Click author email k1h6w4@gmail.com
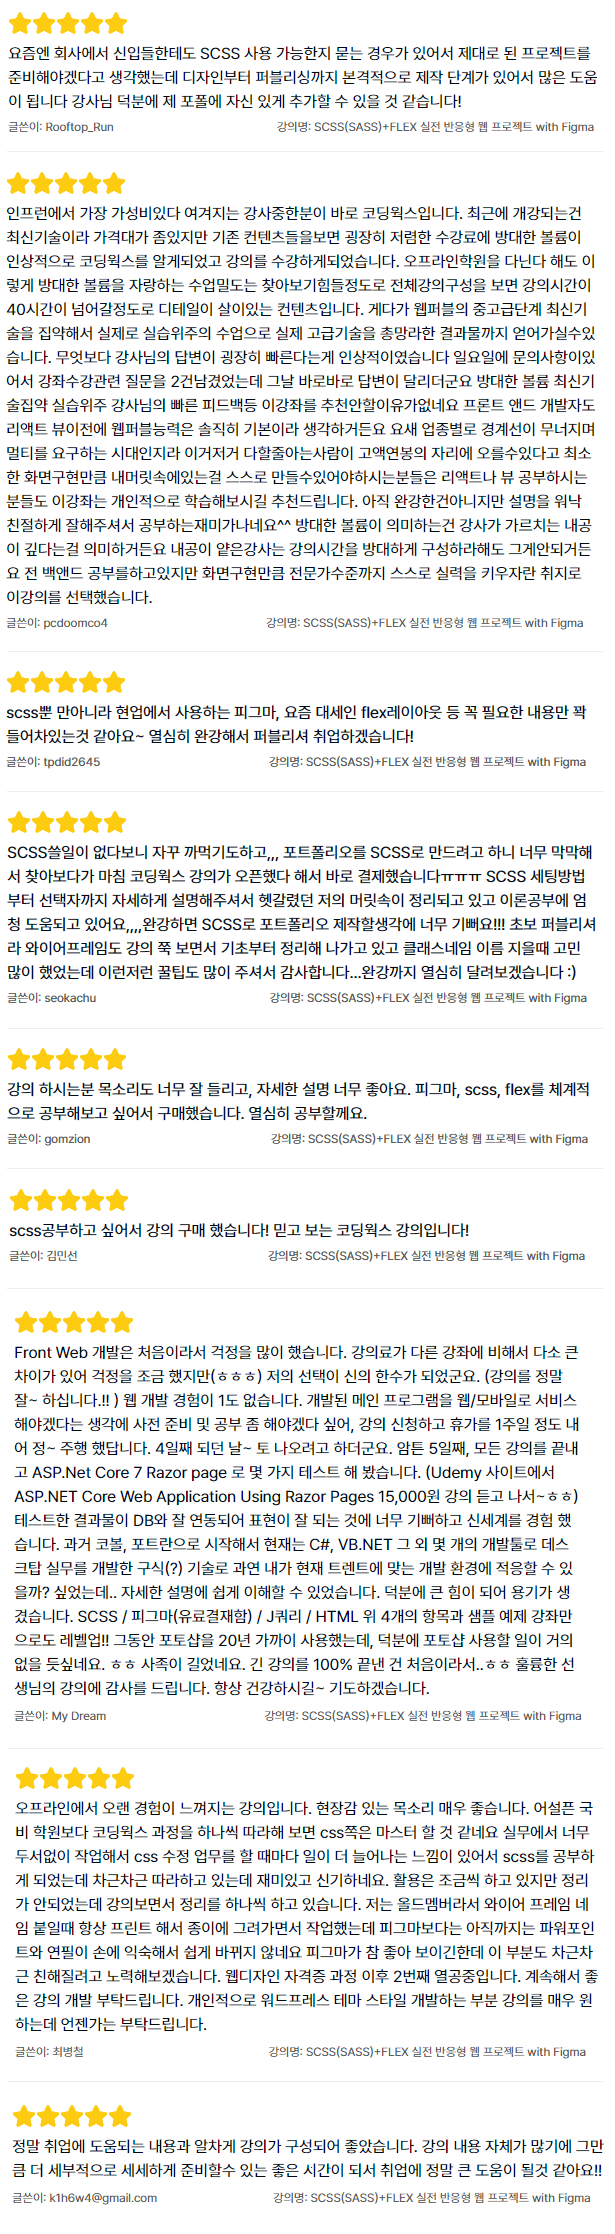 point(103,2198)
